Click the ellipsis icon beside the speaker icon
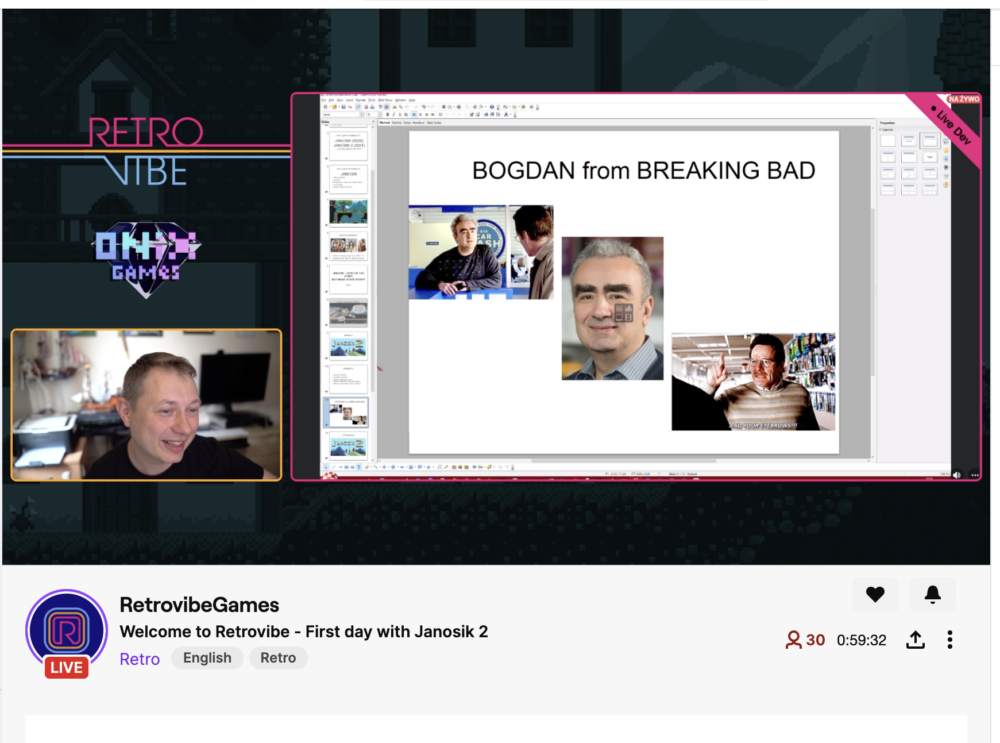Image resolution: width=1000 pixels, height=743 pixels. [x=974, y=474]
